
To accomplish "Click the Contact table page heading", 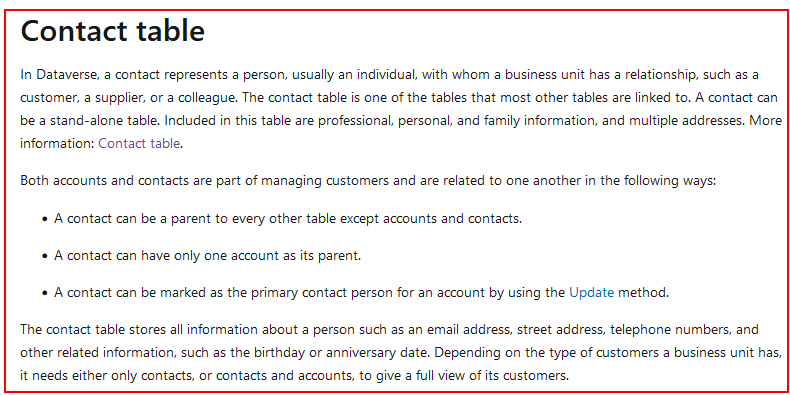I will (112, 31).
